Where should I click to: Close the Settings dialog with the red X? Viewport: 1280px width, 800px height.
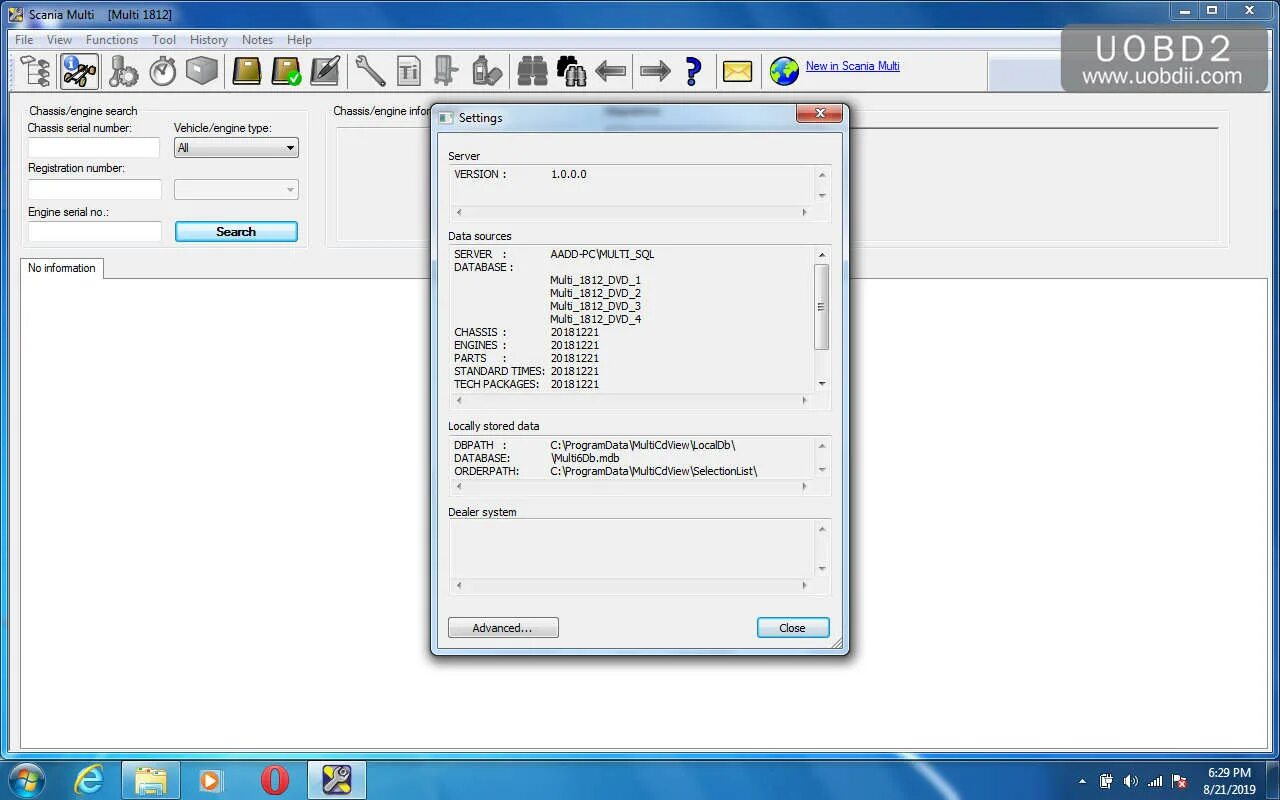coord(819,114)
